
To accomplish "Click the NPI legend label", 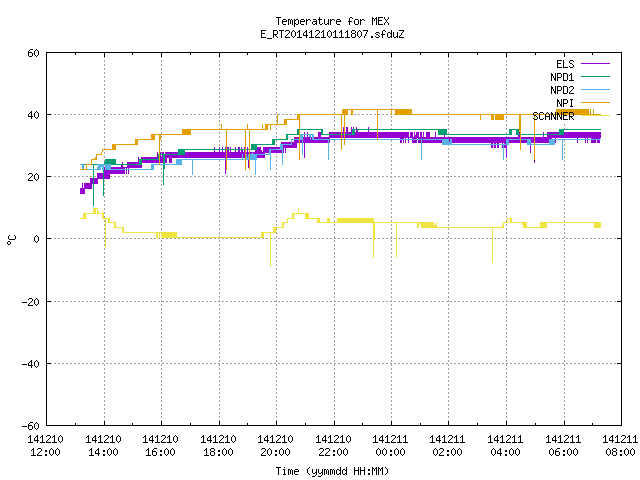I will click(x=565, y=103).
